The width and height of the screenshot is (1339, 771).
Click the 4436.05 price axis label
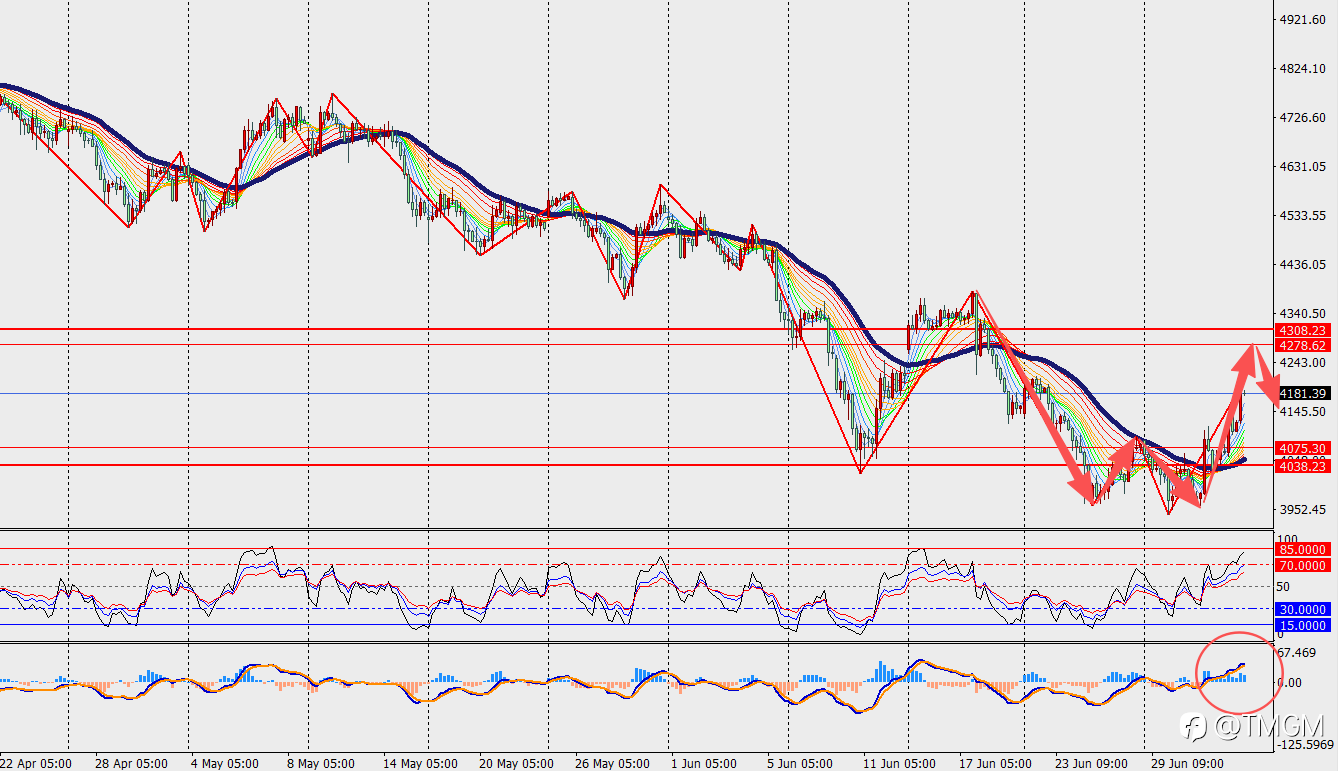pyautogui.click(x=1303, y=265)
